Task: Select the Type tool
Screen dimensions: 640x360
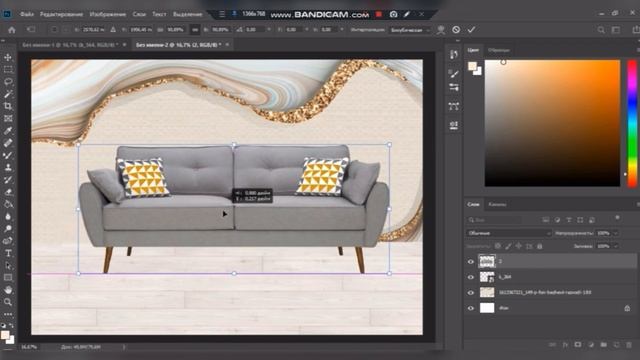Action: 8,253
